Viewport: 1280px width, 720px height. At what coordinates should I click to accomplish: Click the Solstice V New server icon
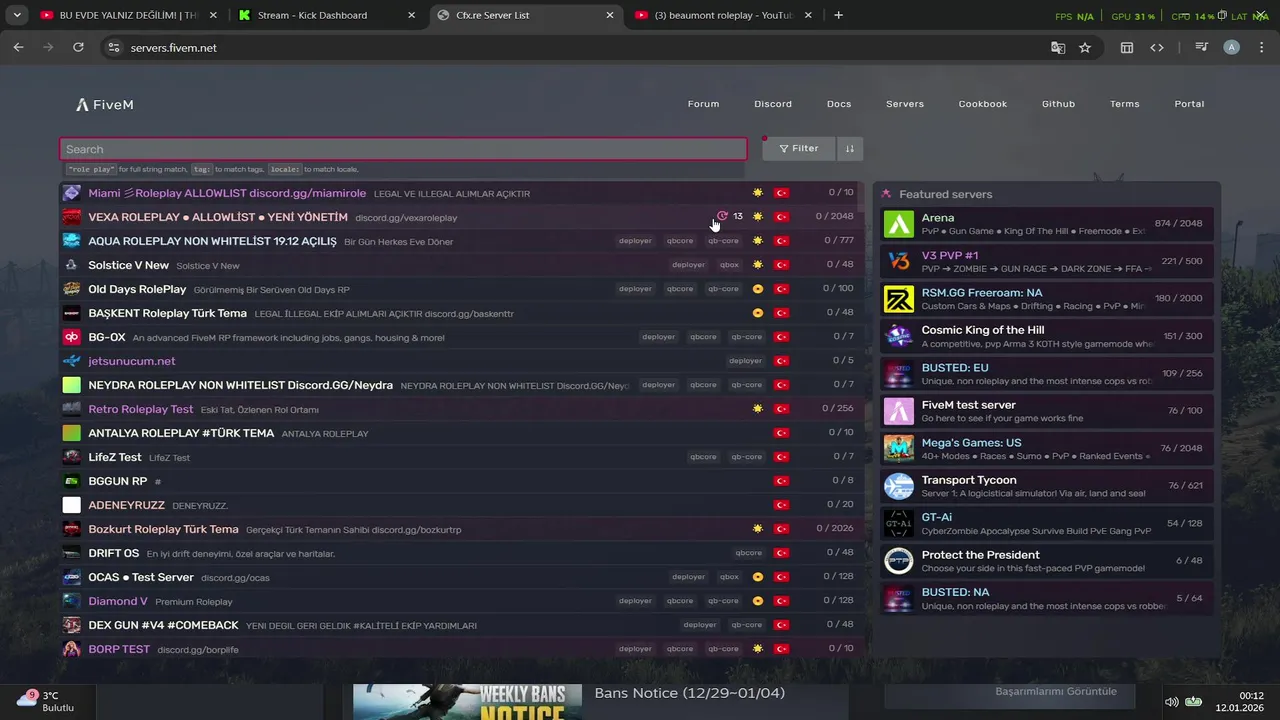72,265
